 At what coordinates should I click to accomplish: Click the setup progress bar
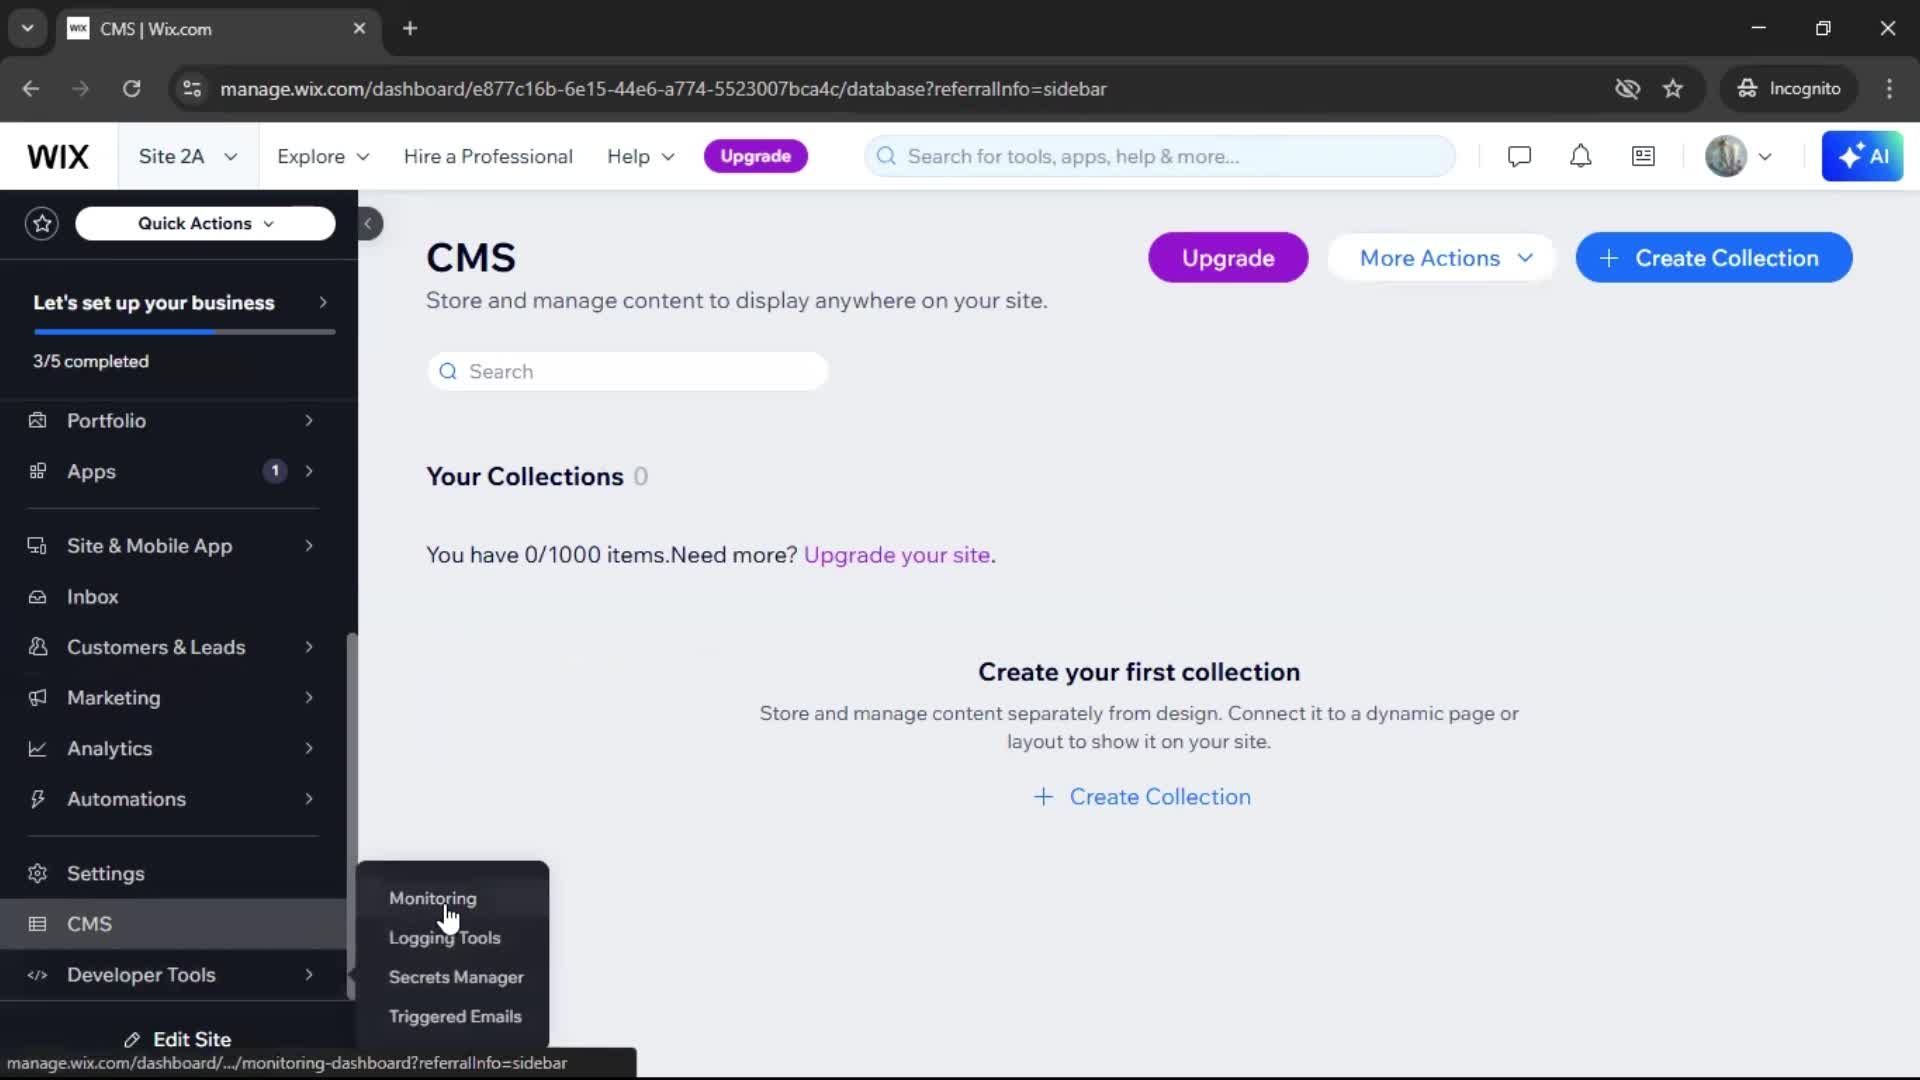tap(184, 332)
